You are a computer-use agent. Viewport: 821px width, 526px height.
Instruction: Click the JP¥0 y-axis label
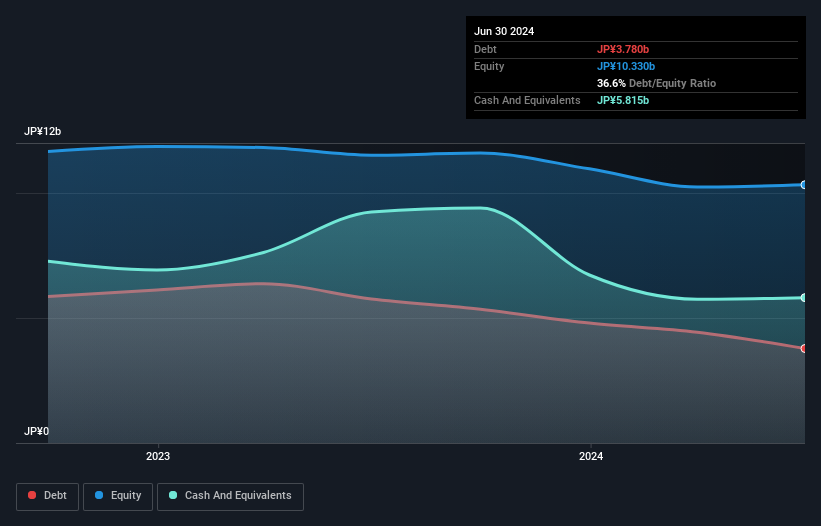pyautogui.click(x=36, y=431)
